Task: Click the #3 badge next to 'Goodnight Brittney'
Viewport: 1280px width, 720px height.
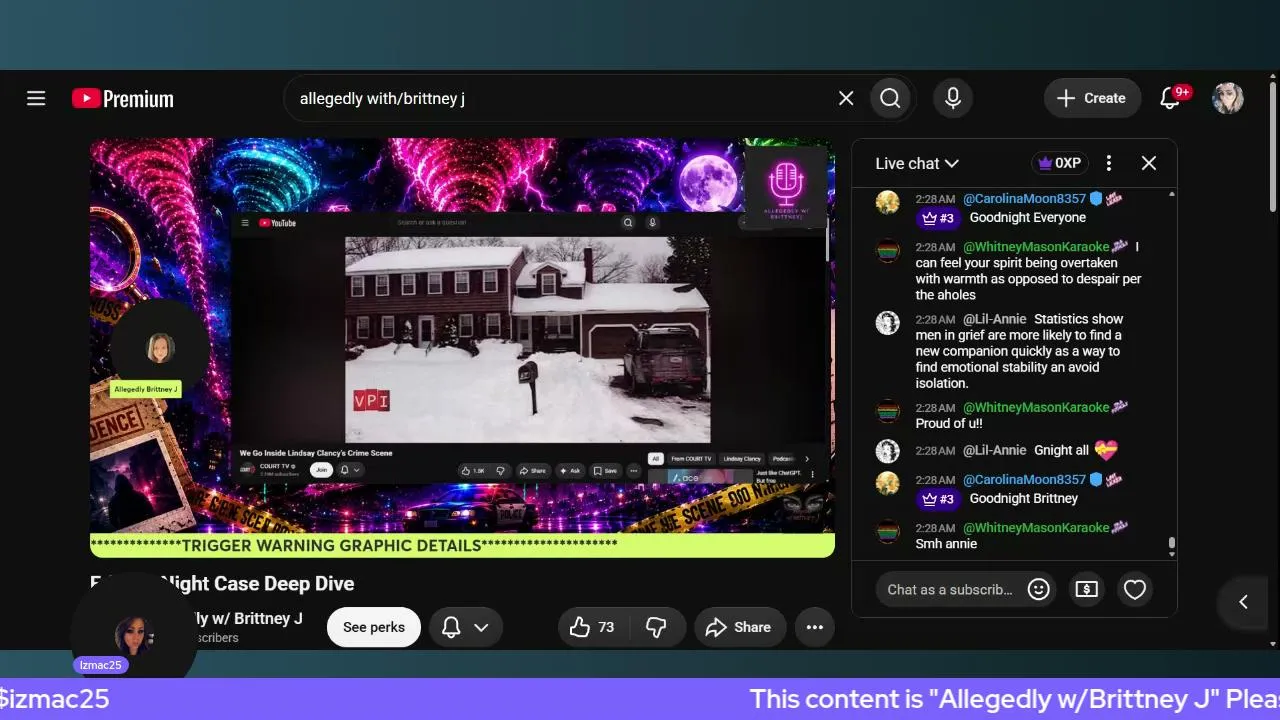Action: tap(938, 499)
